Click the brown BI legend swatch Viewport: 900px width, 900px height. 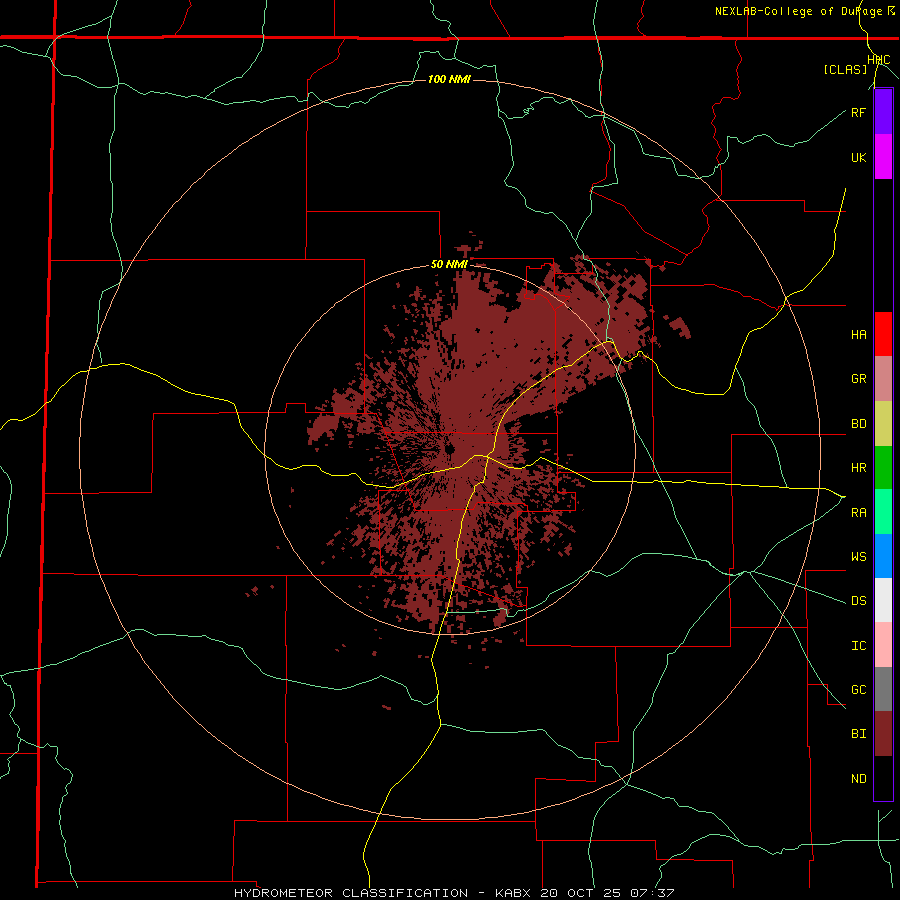point(883,734)
